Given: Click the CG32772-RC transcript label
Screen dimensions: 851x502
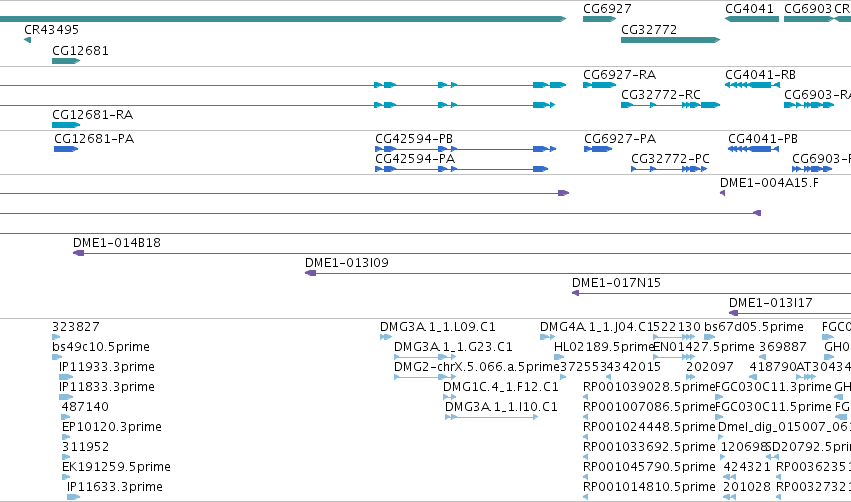Looking at the screenshot, I should (x=661, y=94).
